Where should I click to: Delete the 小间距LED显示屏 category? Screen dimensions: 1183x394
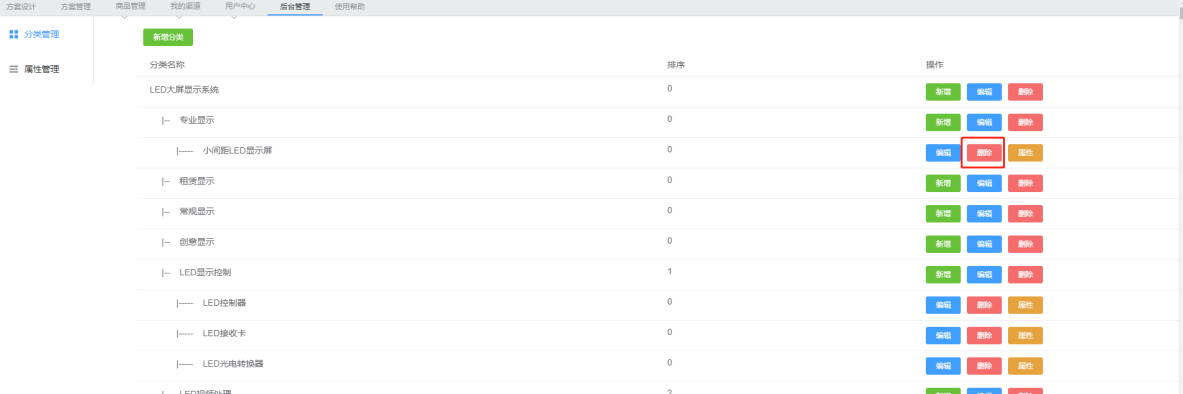(985, 152)
